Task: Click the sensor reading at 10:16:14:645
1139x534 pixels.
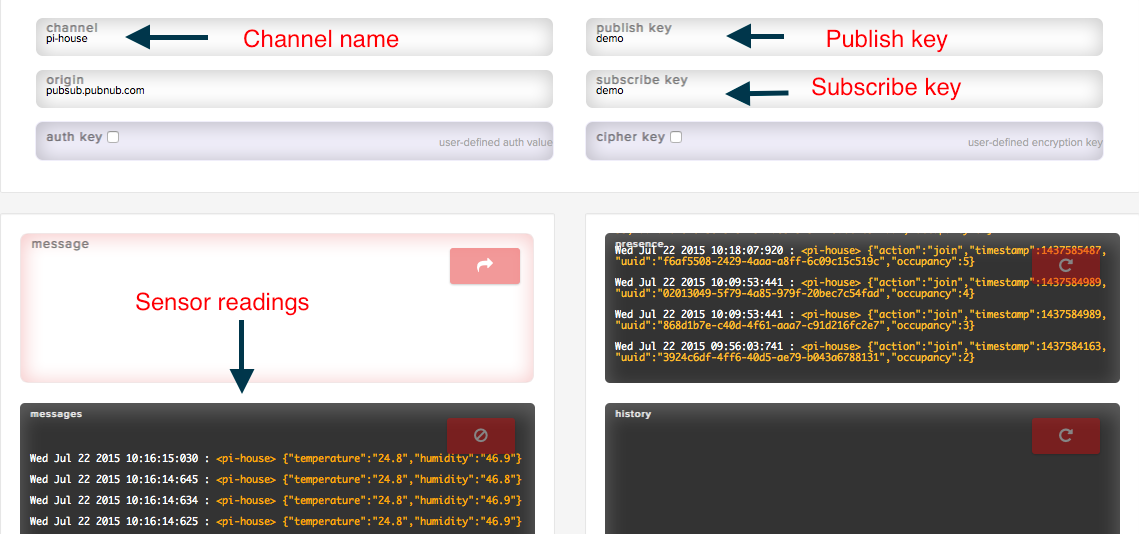Action: coord(275,479)
